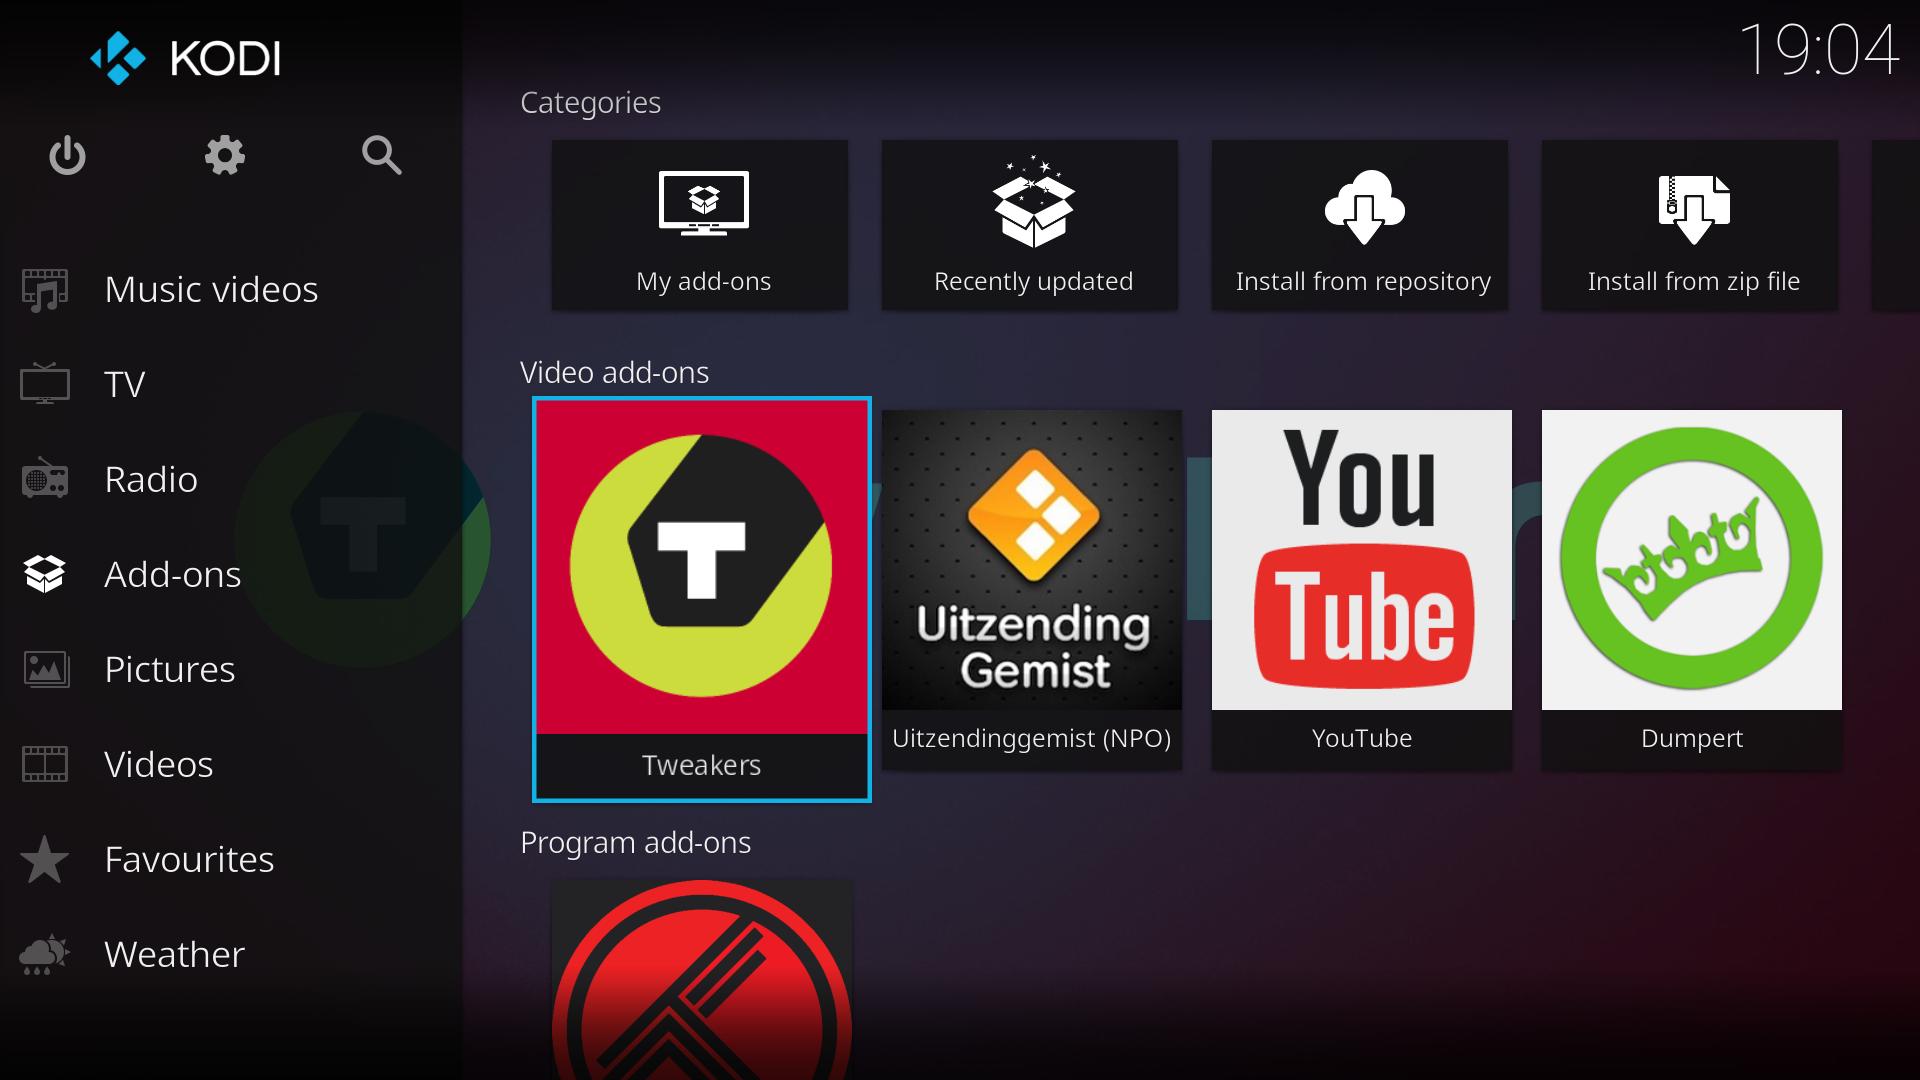Navigate to My add-ons category
Viewport: 1920px width, 1080px height.
[x=702, y=218]
